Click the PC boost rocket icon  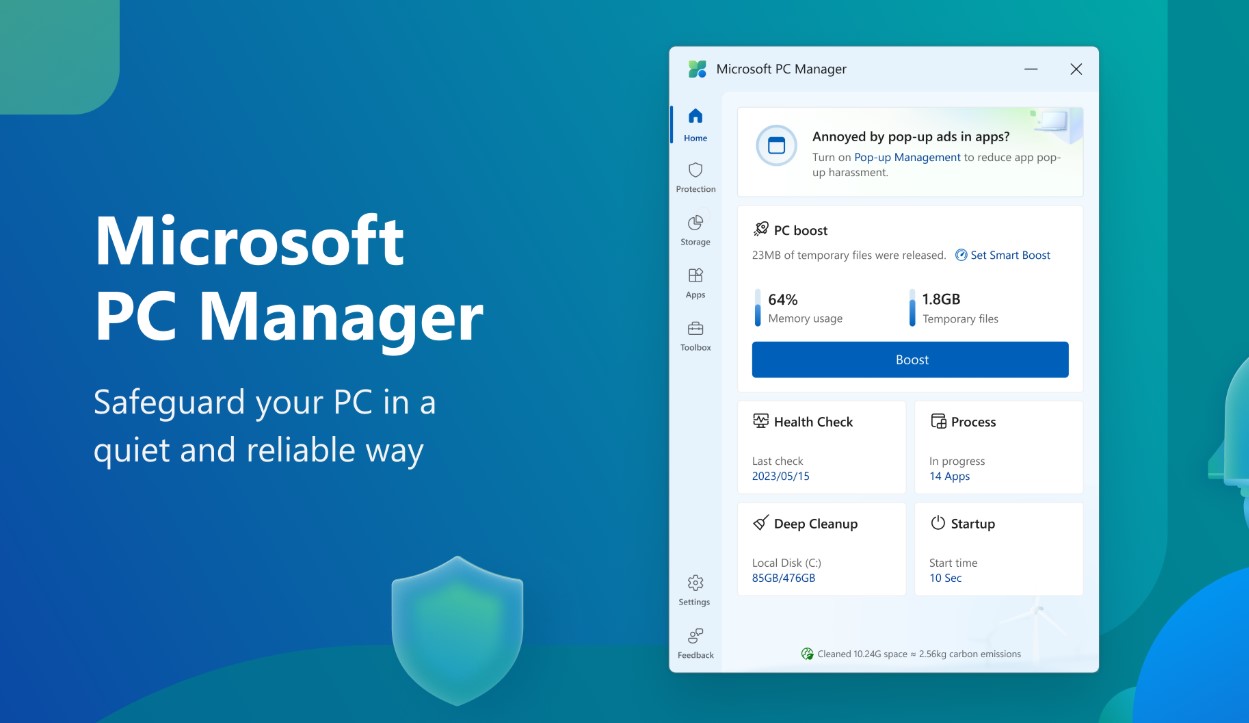(x=760, y=229)
